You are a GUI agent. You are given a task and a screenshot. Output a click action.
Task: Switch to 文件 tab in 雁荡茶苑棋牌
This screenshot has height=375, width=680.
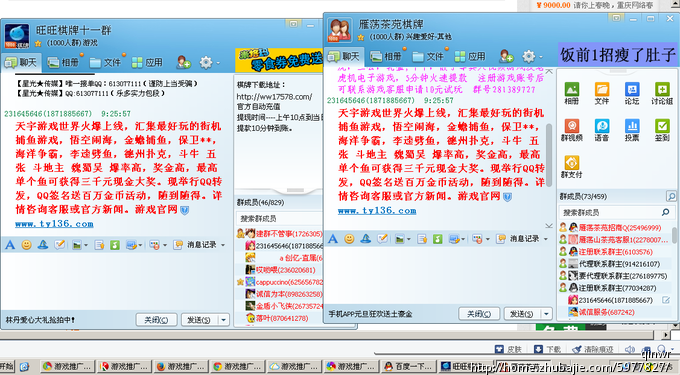[428, 56]
